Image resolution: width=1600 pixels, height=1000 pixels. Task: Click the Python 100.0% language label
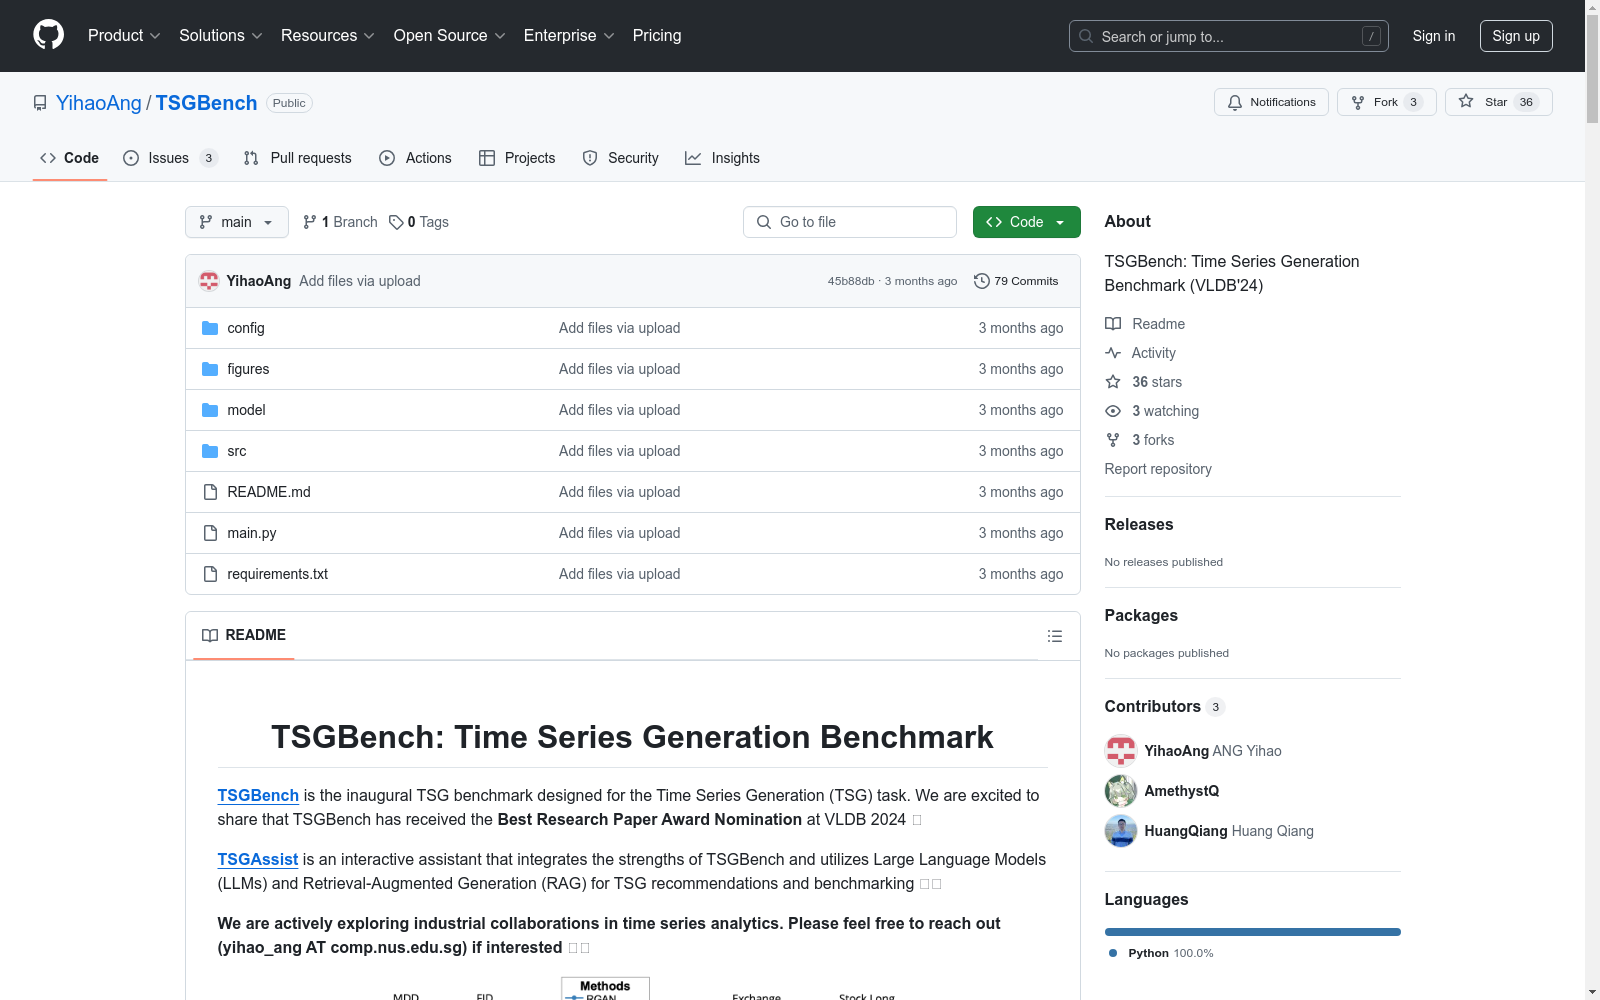(1161, 953)
